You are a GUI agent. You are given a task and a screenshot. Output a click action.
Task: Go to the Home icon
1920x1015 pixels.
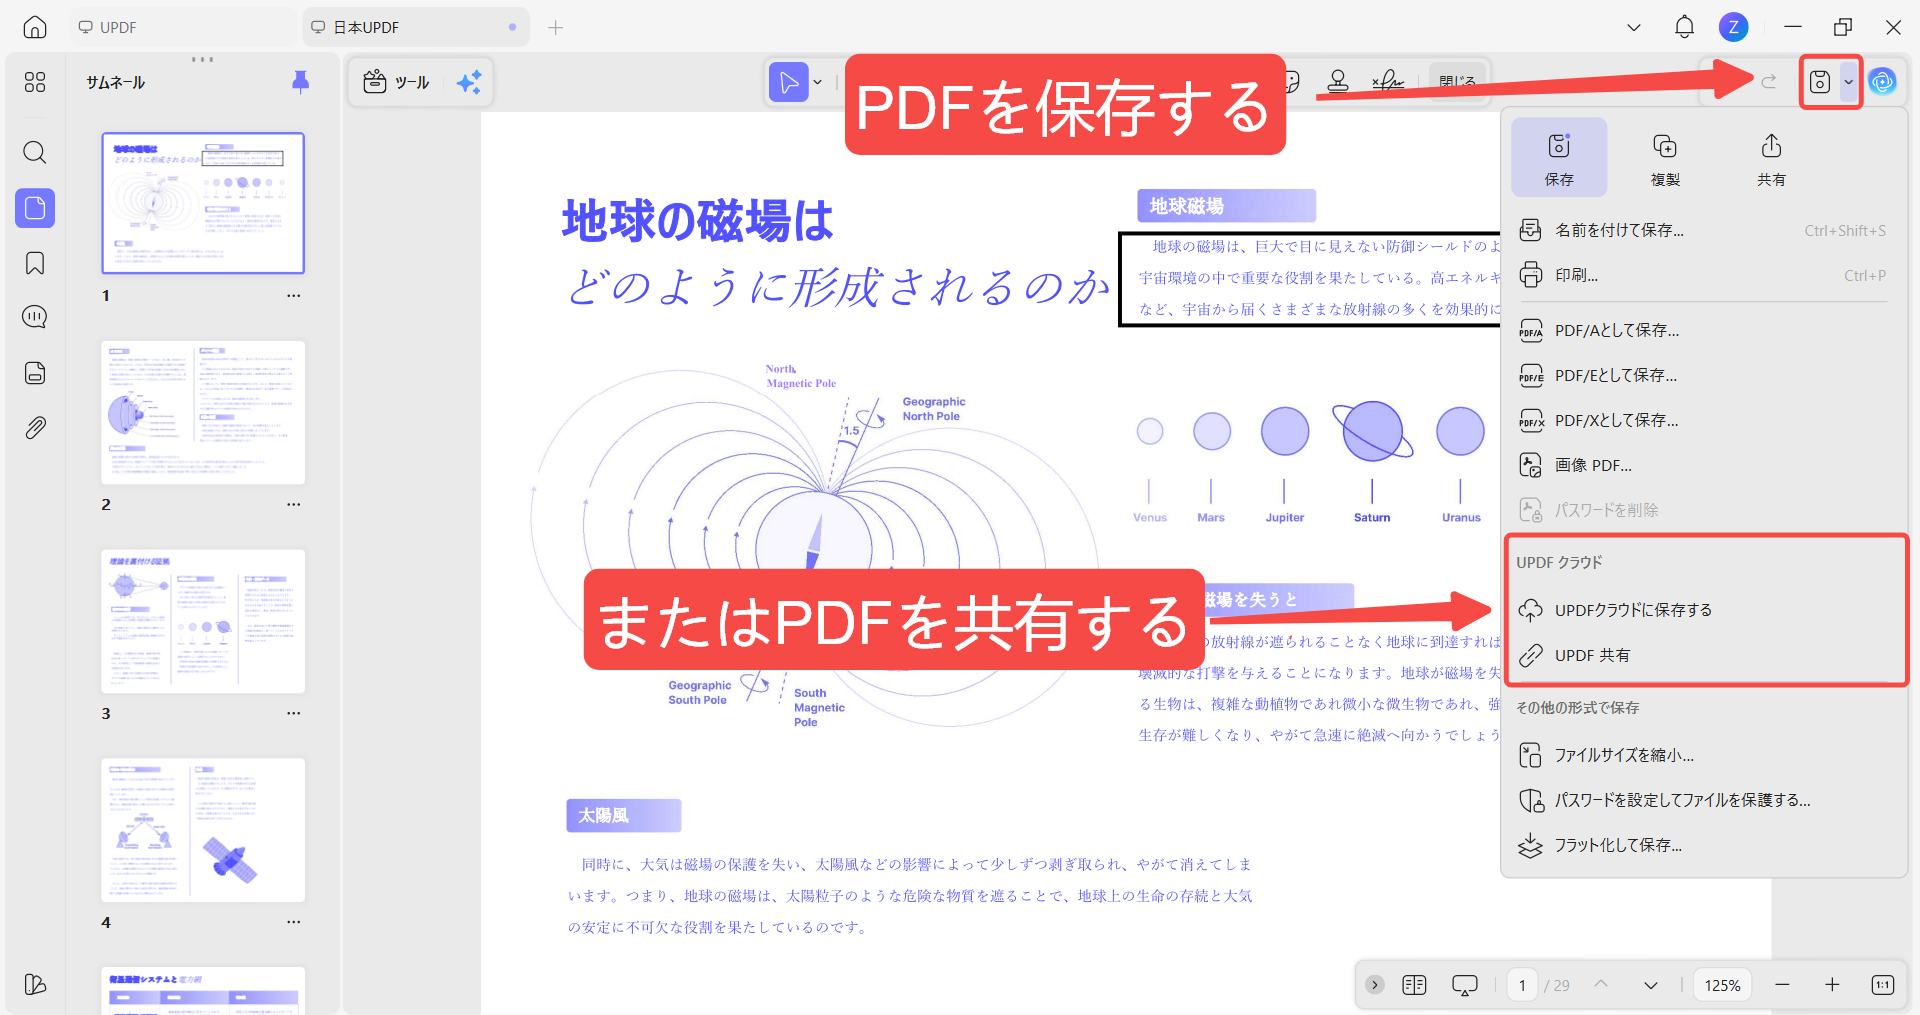tap(35, 27)
